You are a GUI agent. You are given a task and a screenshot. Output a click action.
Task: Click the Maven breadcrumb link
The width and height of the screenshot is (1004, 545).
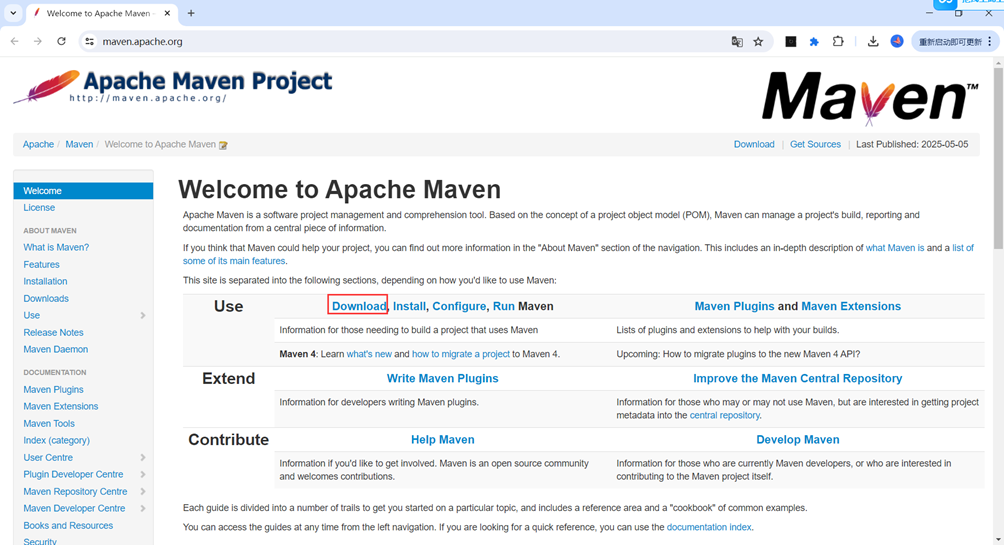[x=79, y=144]
